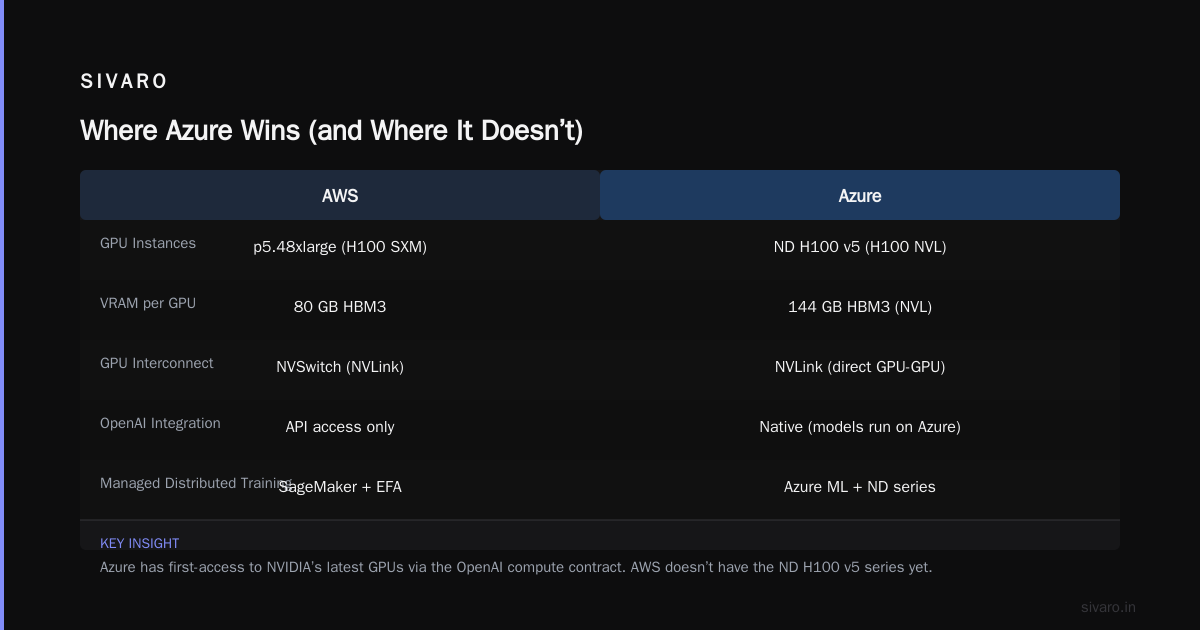Viewport: 1200px width, 630px height.
Task: Click the '144 GB HBM3 (NVL)' cell
Action: point(860,307)
